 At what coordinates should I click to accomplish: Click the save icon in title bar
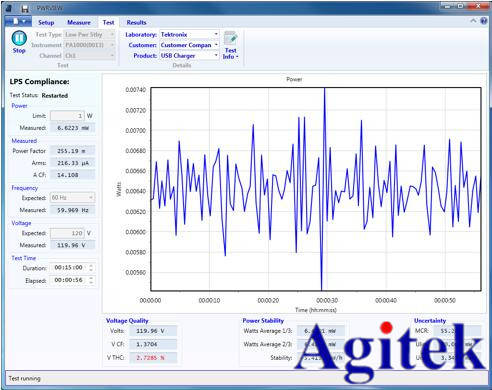point(25,8)
